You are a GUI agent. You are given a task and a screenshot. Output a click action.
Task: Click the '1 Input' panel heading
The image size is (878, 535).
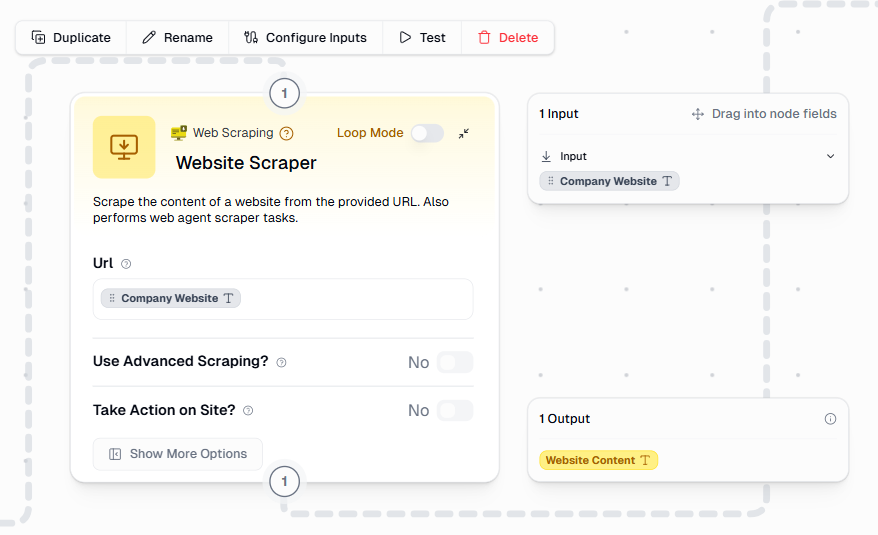559,114
